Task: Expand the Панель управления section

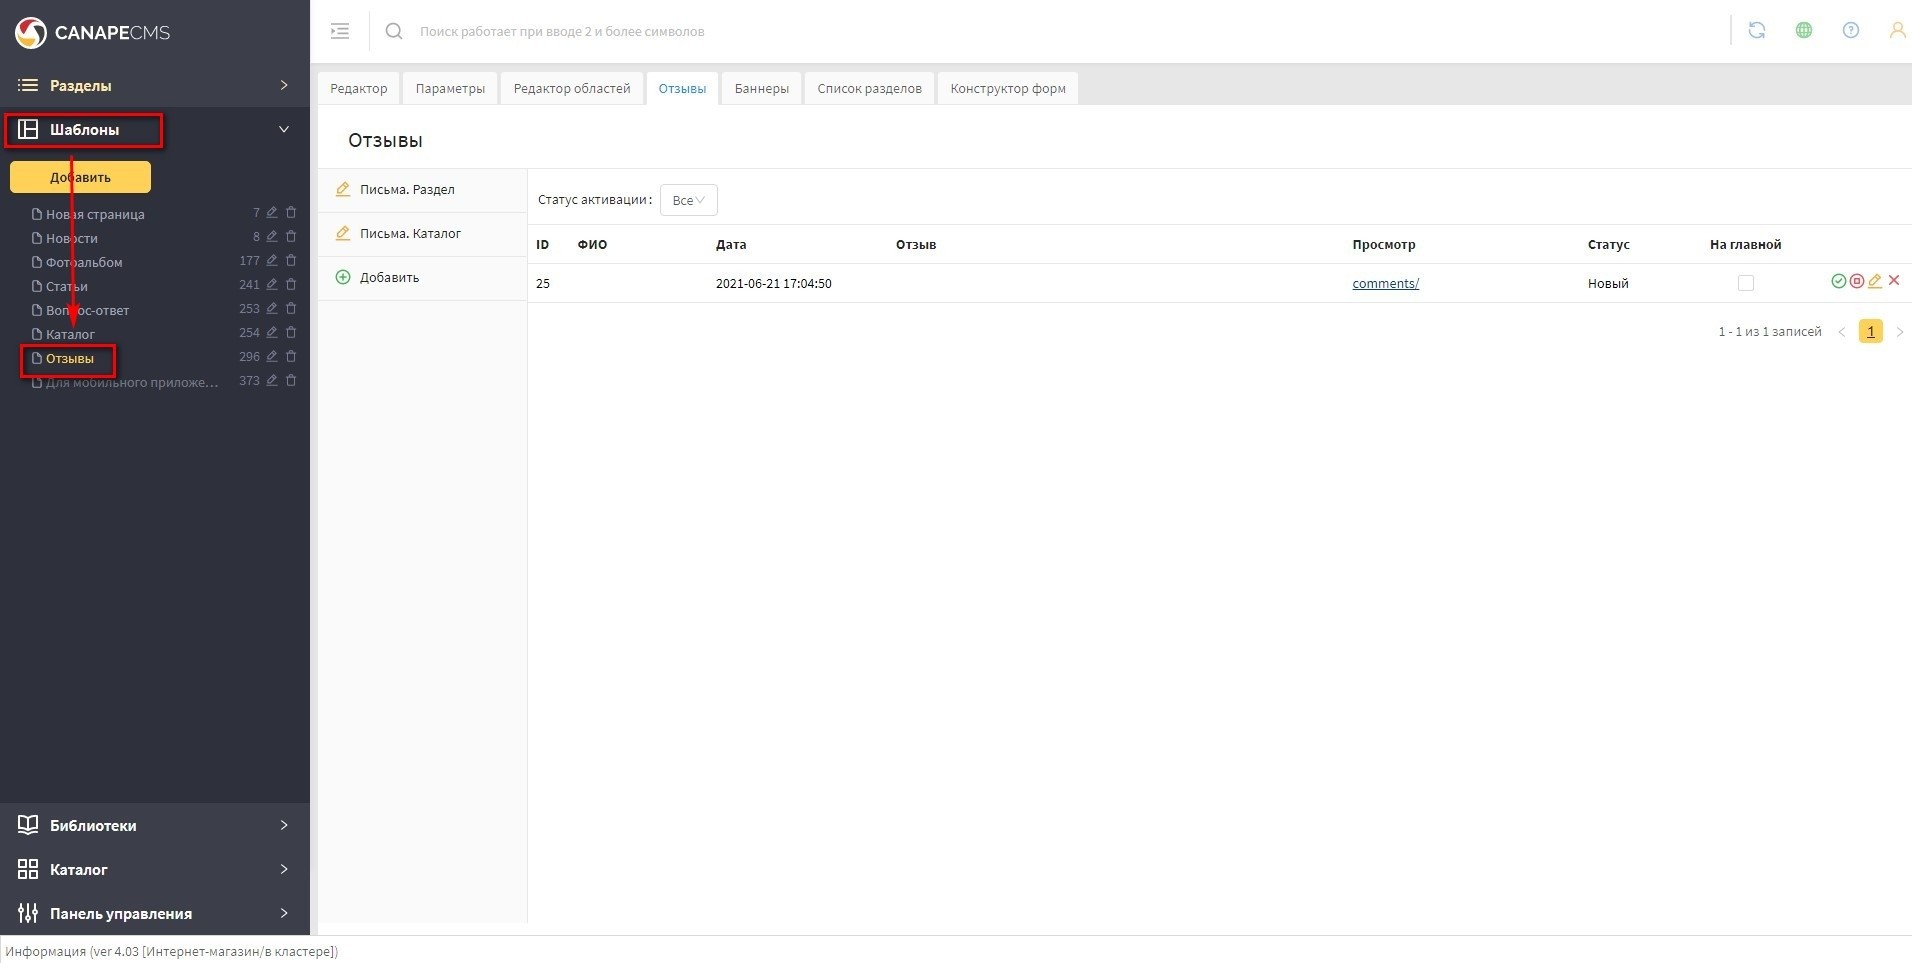Action: coord(155,914)
